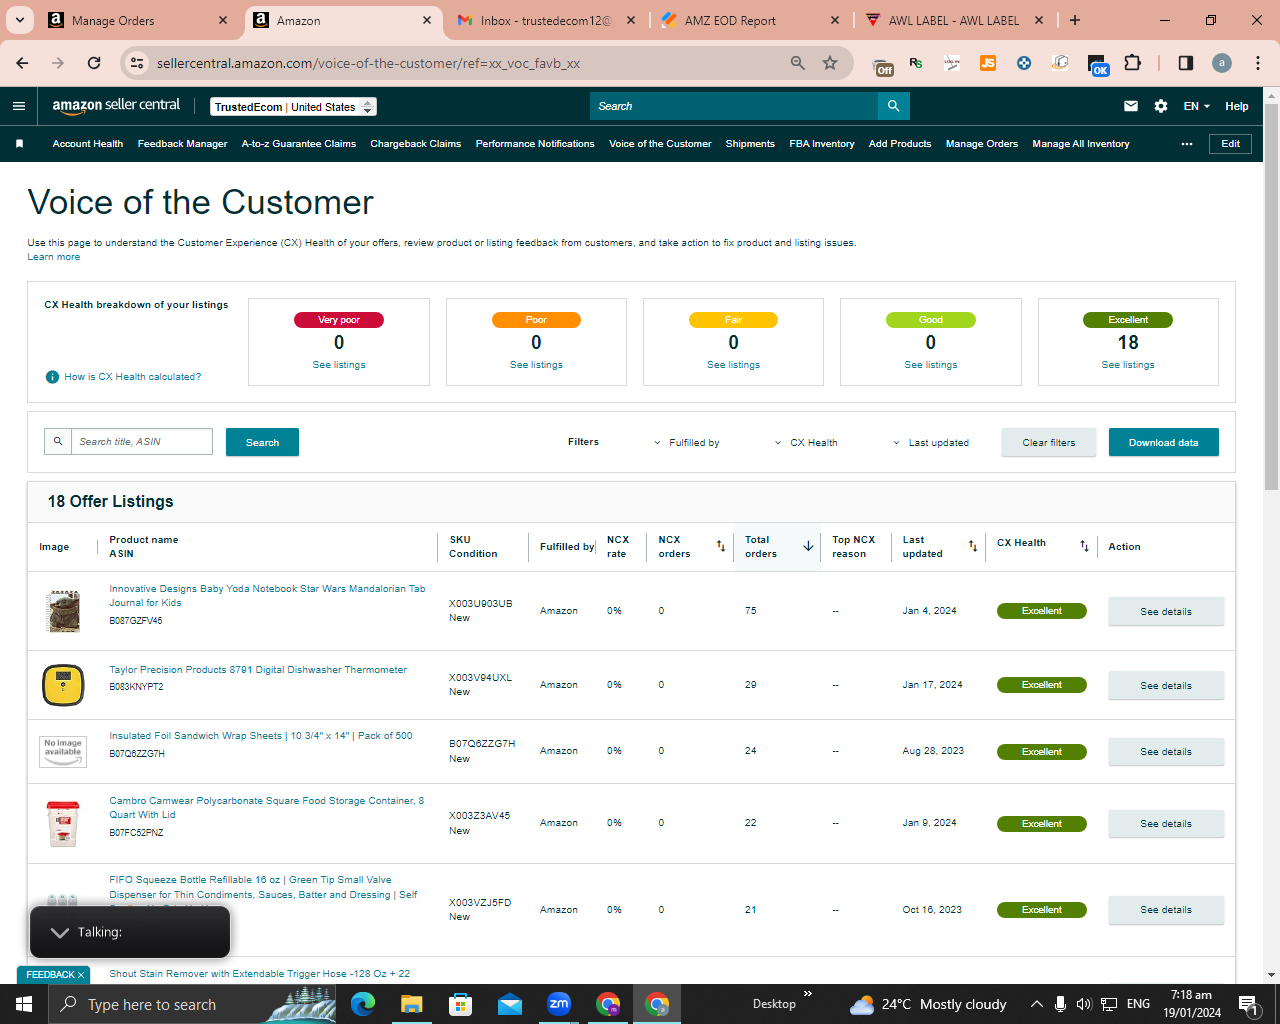Open File Explorer from the taskbar
Viewport: 1280px width, 1024px height.
pyautogui.click(x=412, y=1004)
